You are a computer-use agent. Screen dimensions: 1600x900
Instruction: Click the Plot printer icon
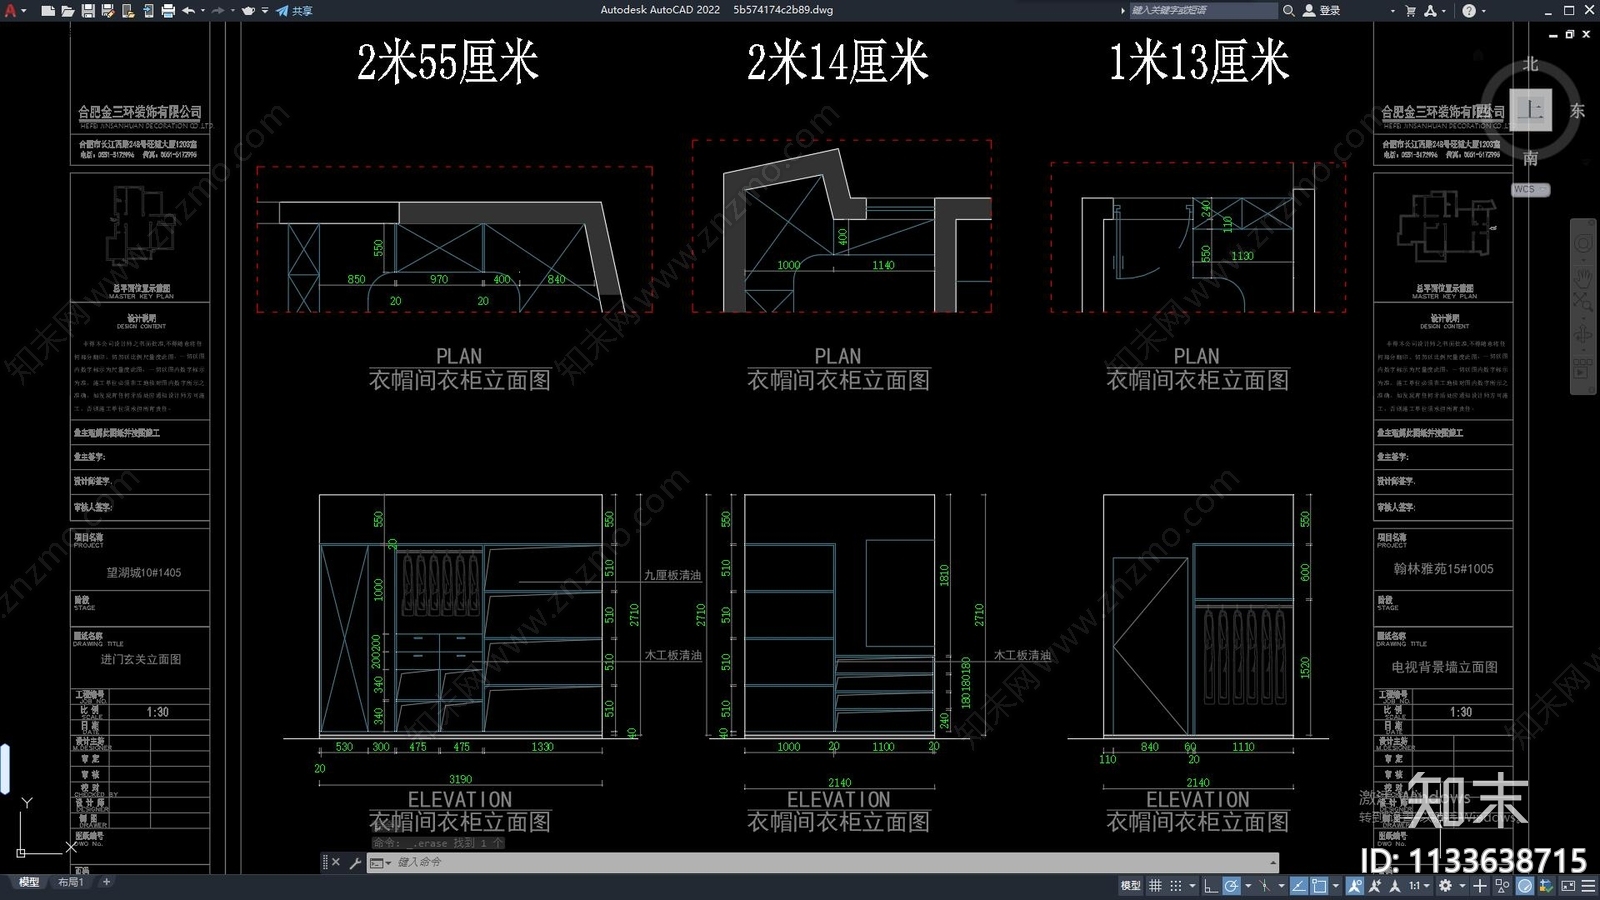pos(168,10)
